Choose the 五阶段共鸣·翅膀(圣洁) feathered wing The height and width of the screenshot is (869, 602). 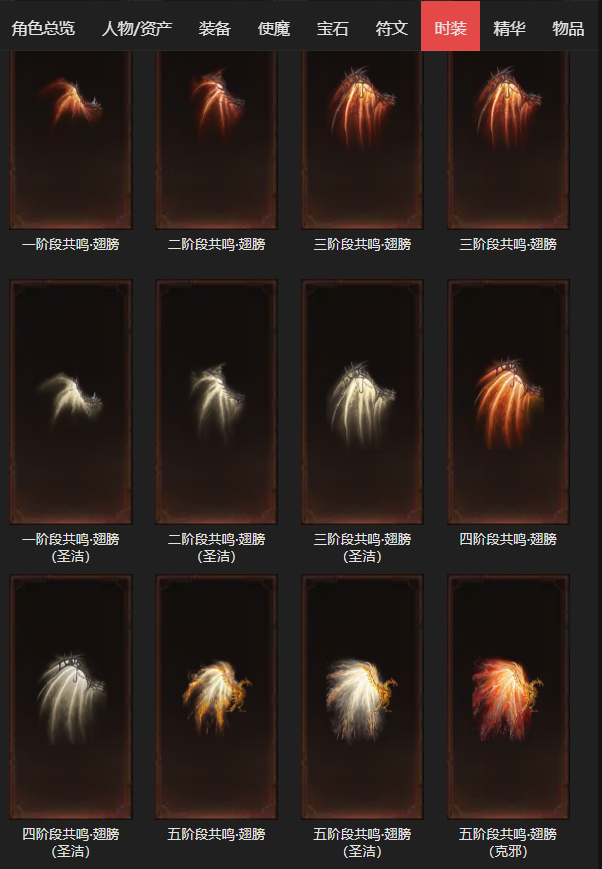click(x=362, y=697)
